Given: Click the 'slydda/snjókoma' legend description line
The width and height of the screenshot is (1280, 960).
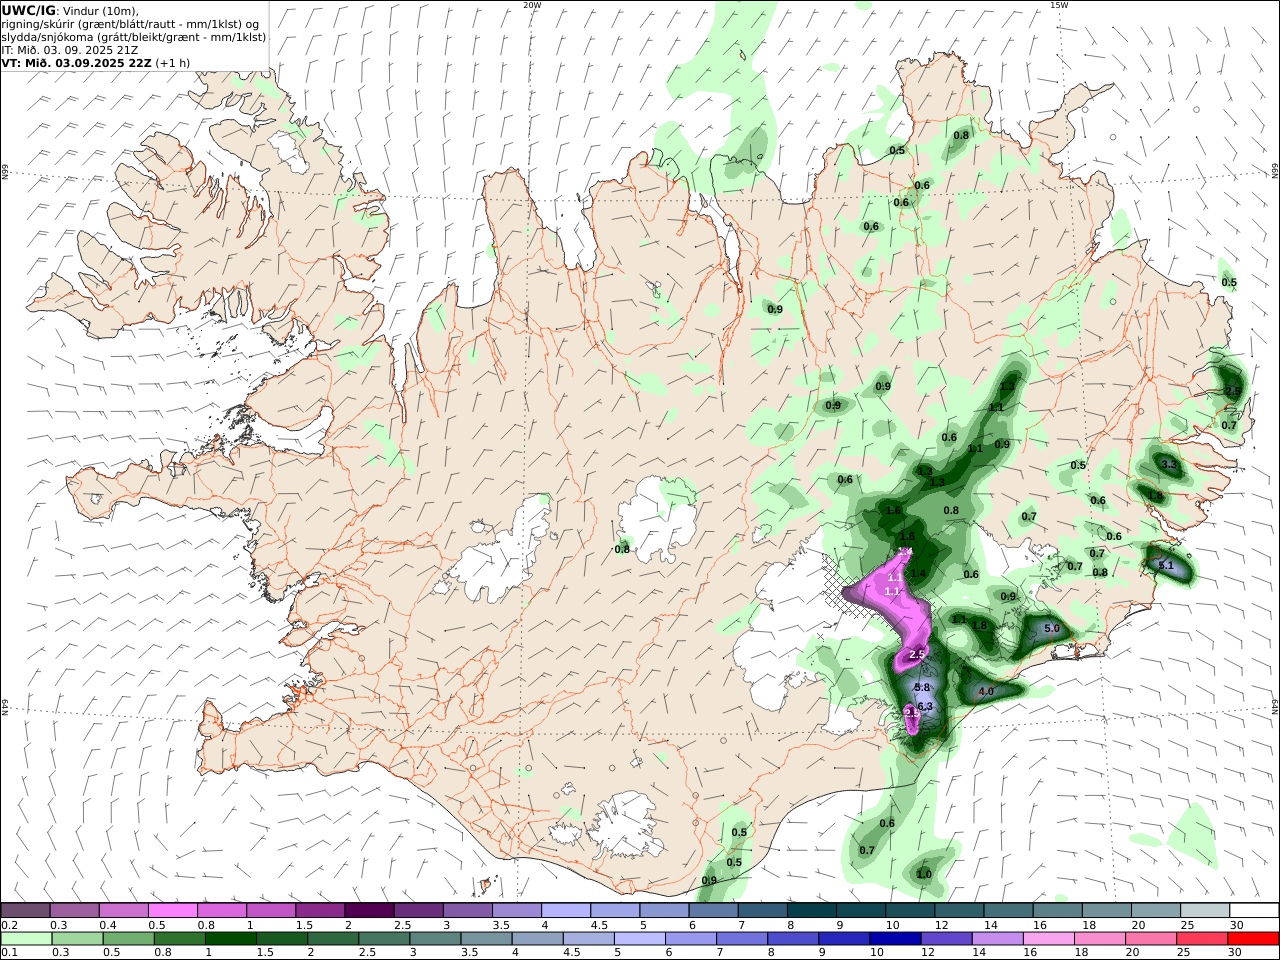Looking at the screenshot, I should click(134, 37).
